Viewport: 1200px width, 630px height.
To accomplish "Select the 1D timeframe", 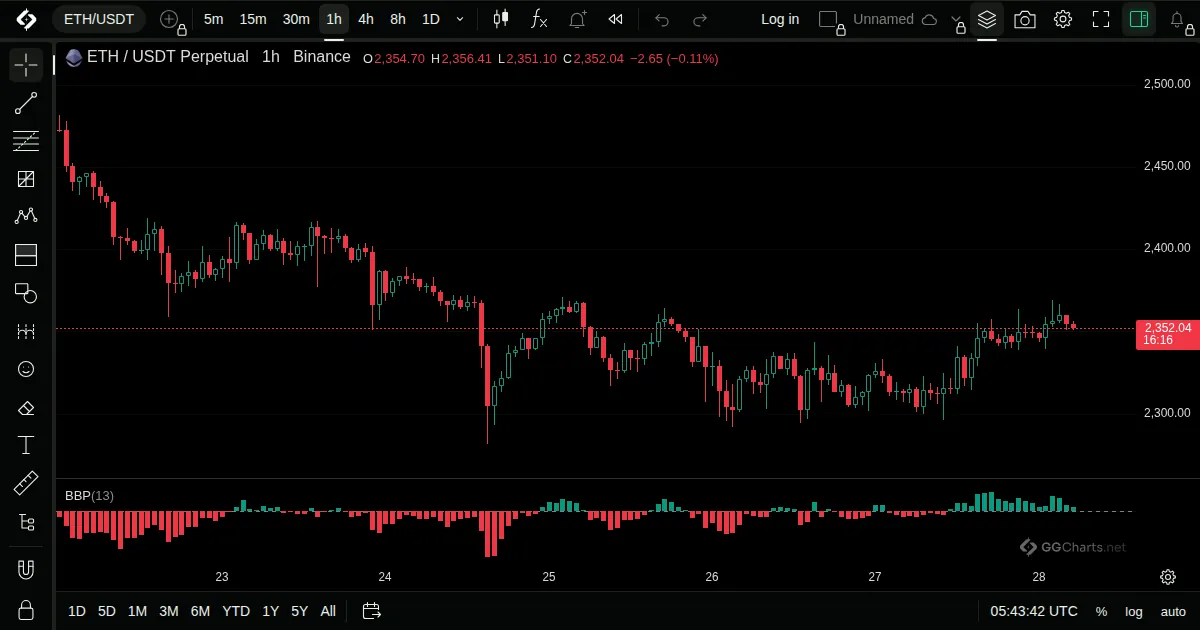I will point(431,19).
